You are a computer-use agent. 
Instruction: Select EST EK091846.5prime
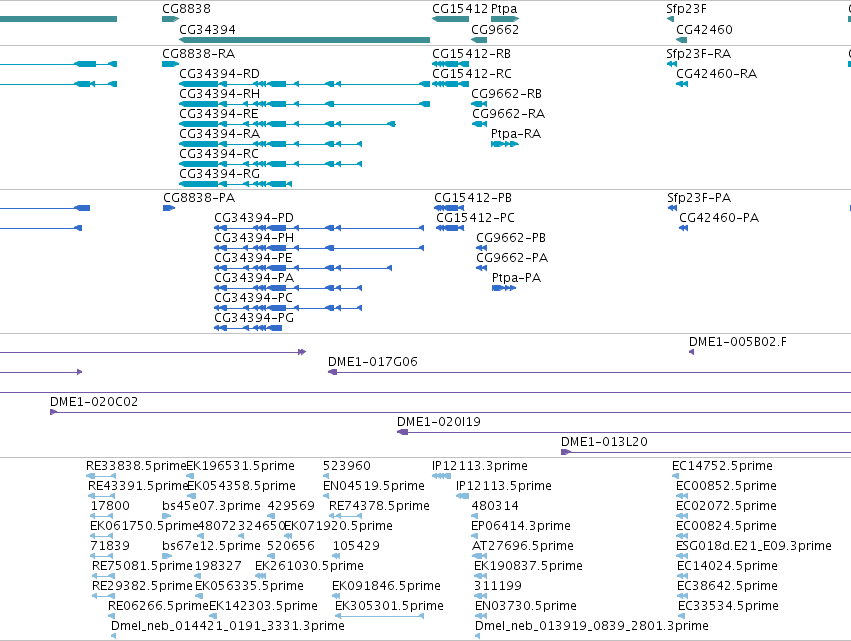coord(386,586)
